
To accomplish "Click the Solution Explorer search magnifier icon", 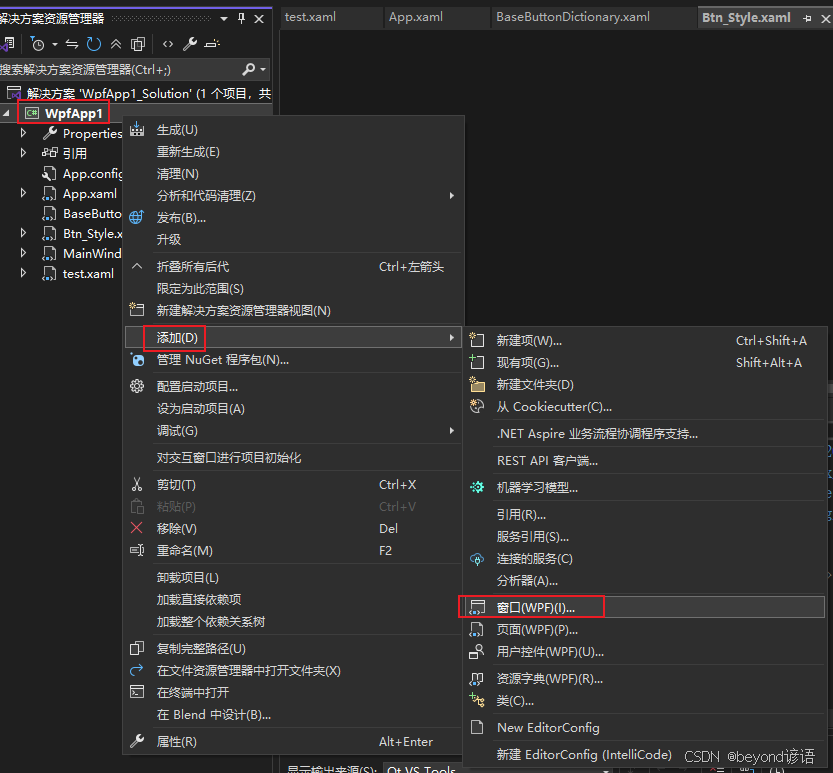I will pyautogui.click(x=248, y=69).
